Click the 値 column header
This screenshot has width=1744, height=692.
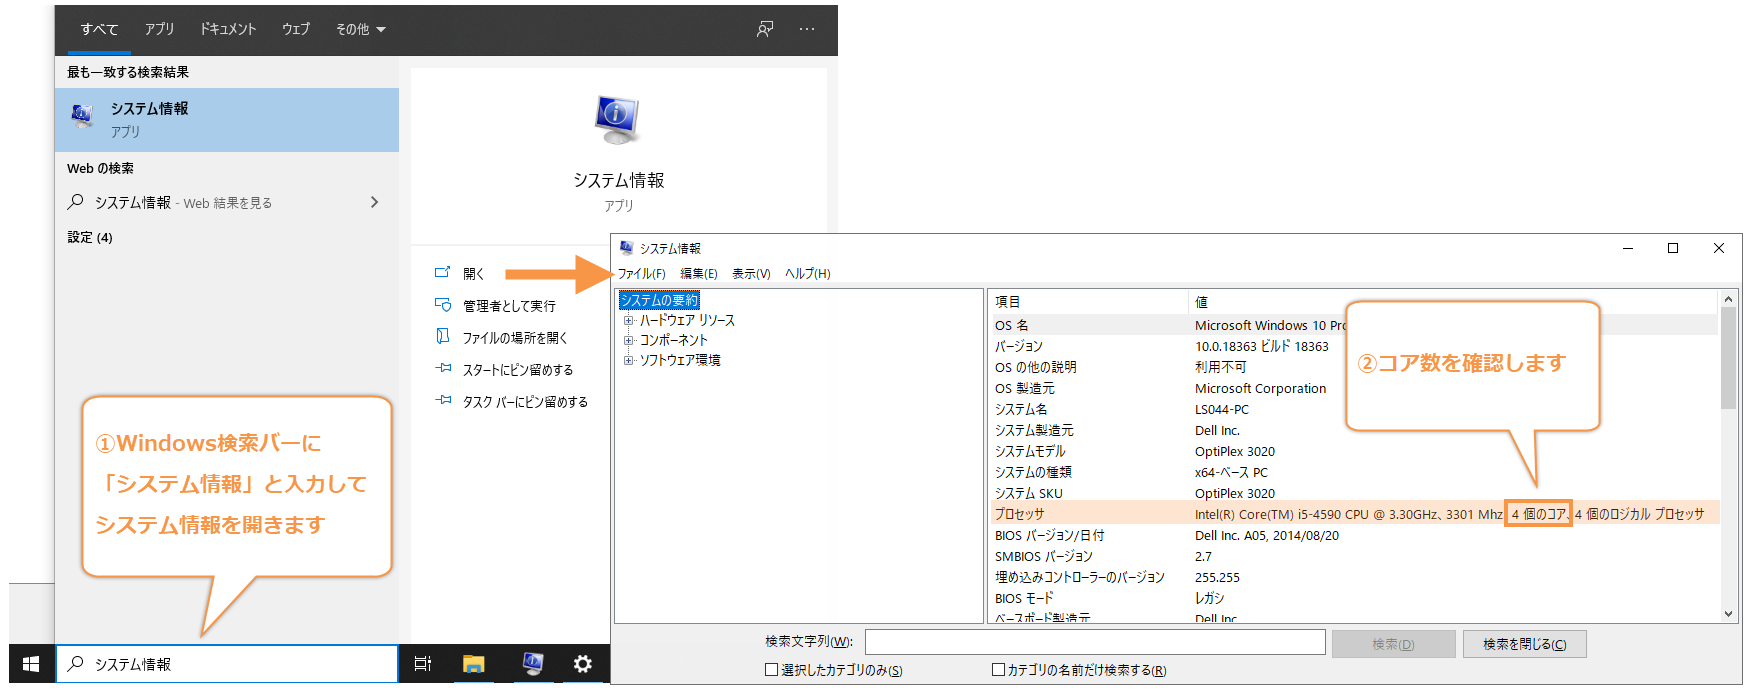(1453, 302)
